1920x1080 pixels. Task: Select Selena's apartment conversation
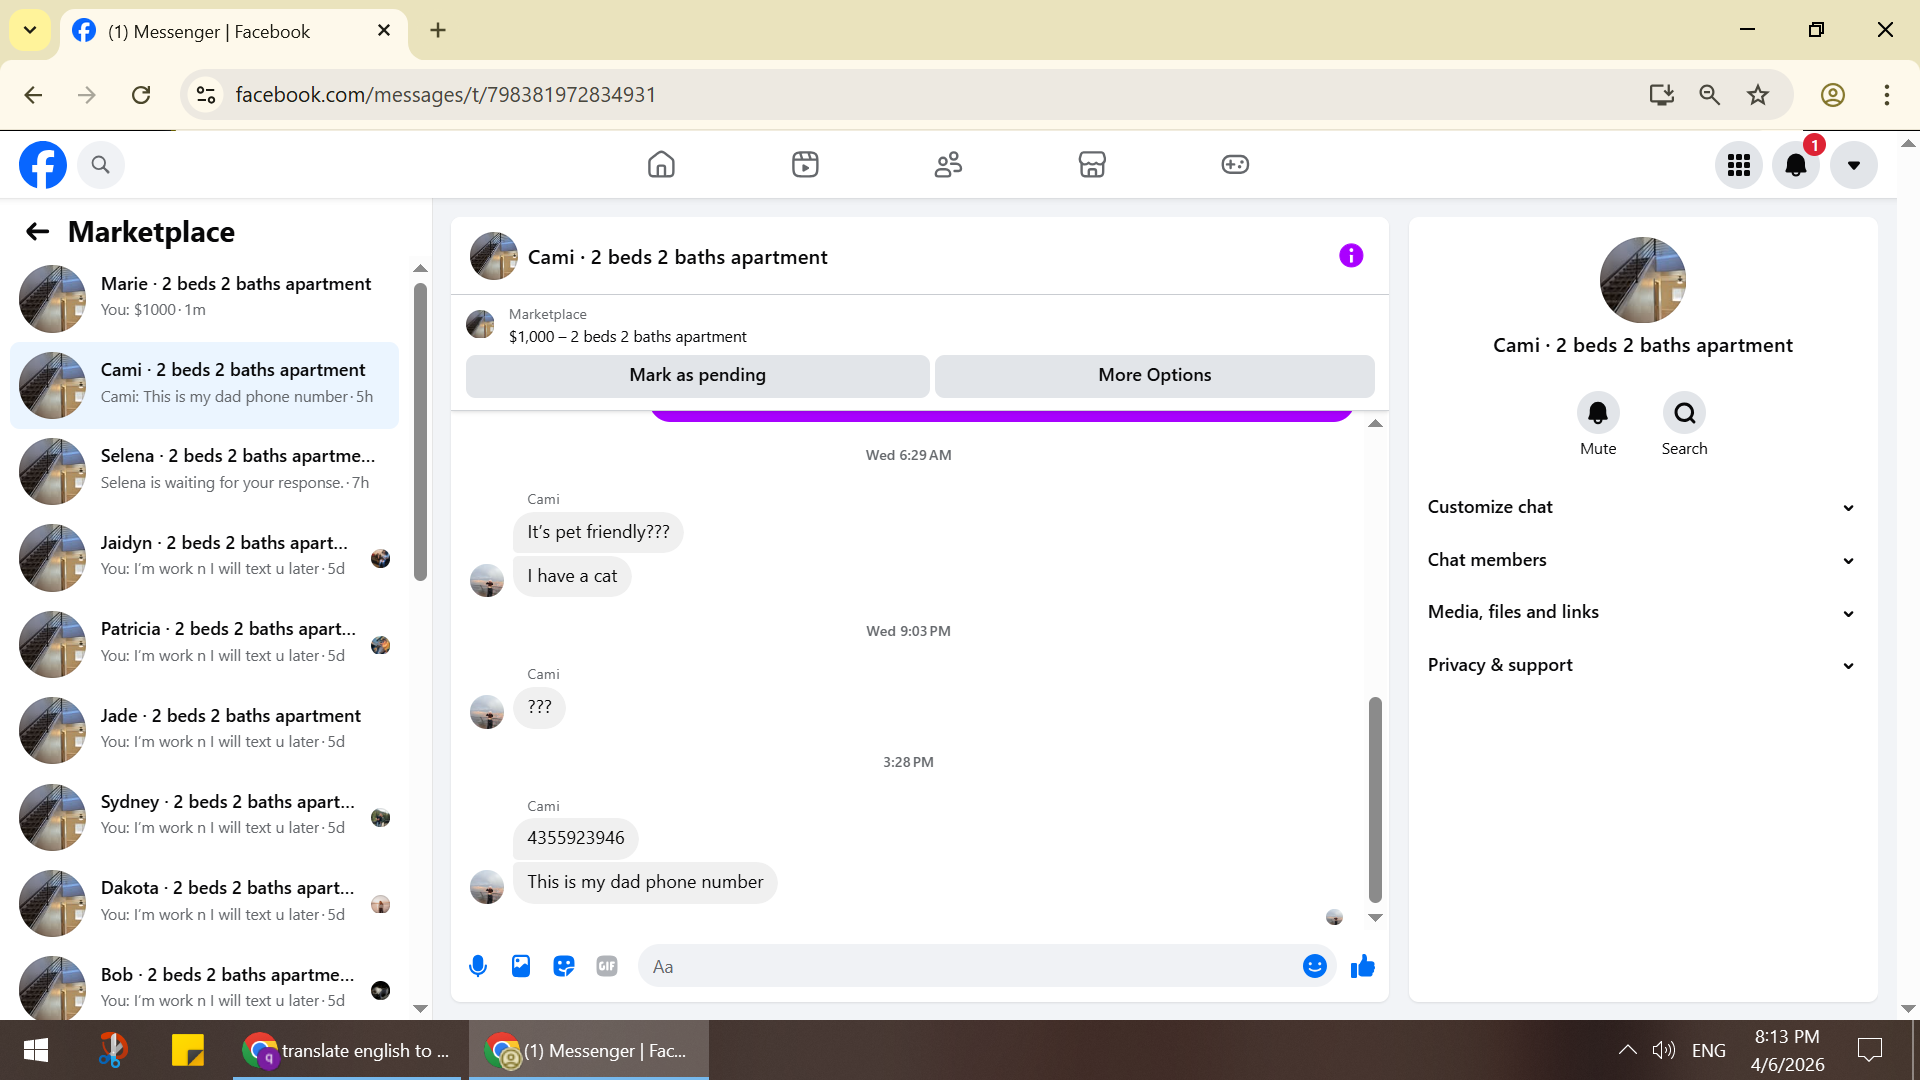pos(204,470)
